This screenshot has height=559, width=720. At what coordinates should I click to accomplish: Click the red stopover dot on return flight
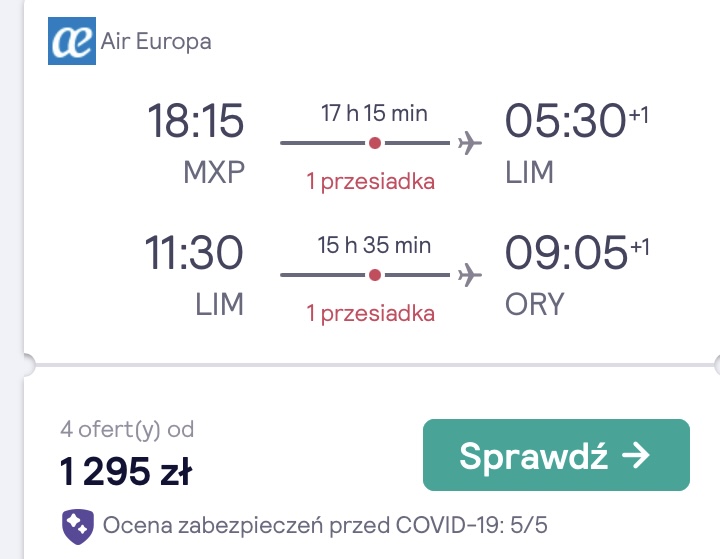[375, 275]
